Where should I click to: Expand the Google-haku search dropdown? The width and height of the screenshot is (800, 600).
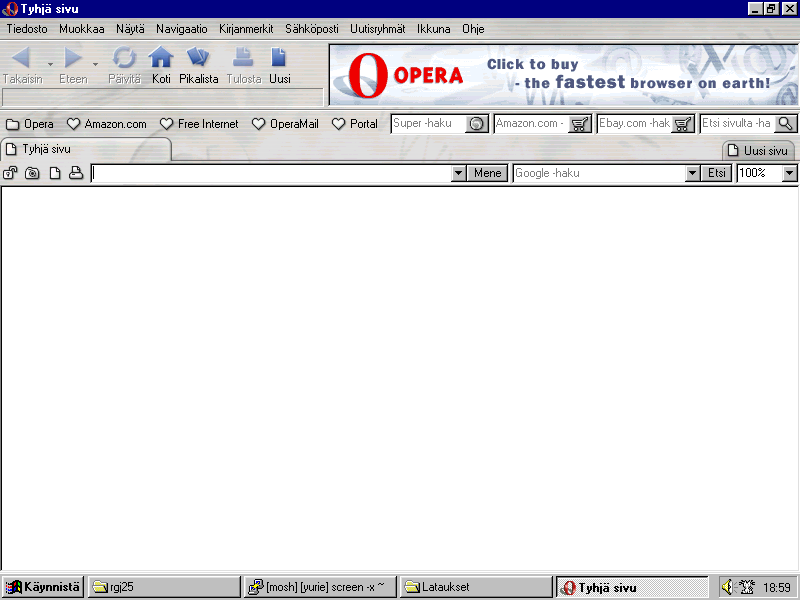(692, 173)
